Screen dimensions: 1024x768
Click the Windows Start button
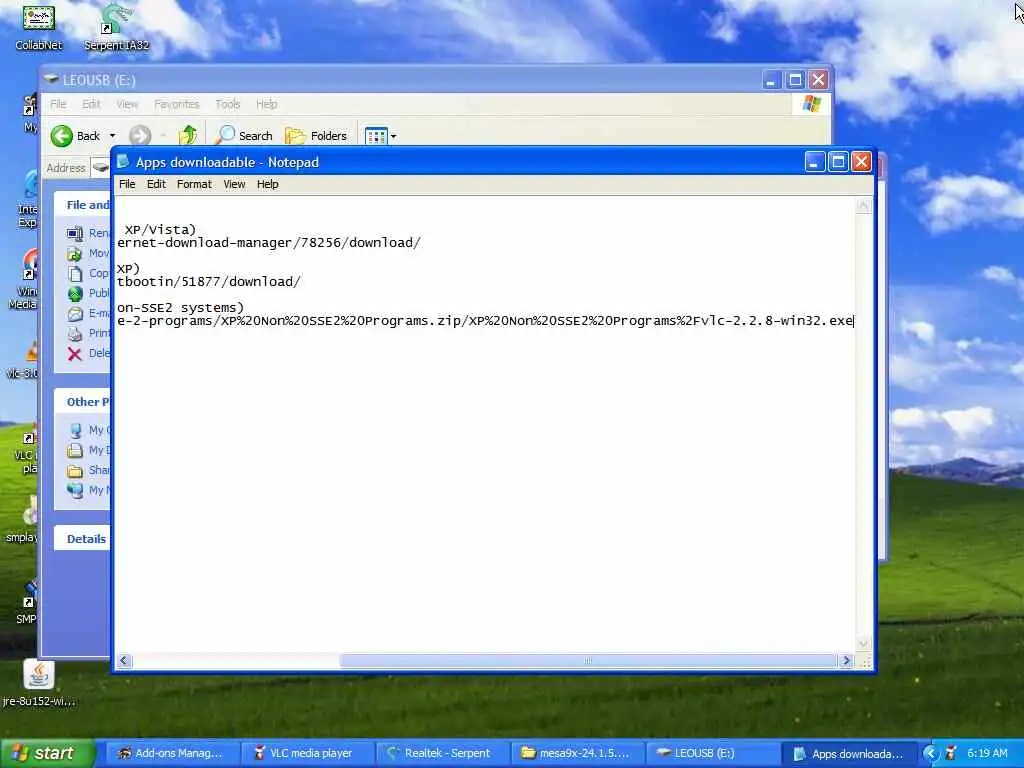click(48, 753)
